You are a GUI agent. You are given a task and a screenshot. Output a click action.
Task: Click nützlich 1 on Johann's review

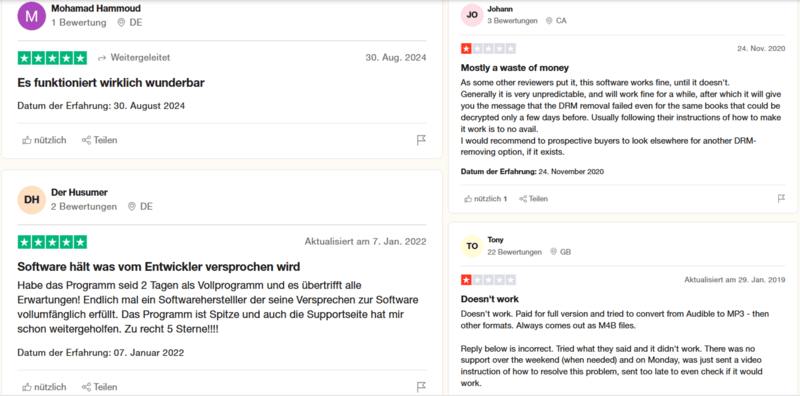tap(486, 199)
